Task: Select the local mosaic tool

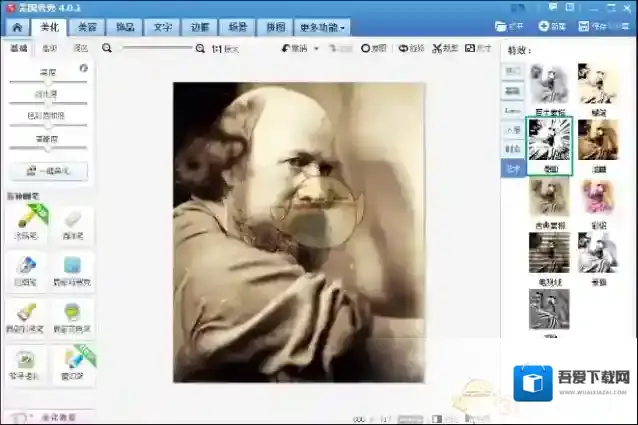Action: click(72, 270)
